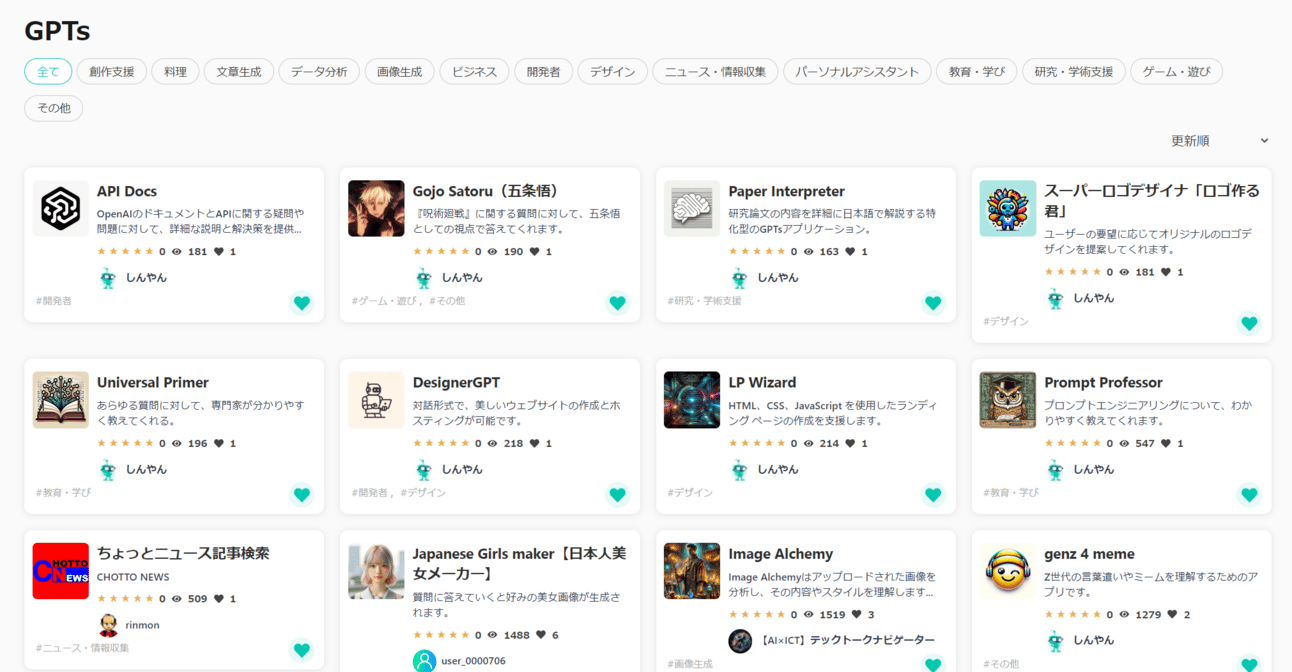Click the genz 4 meme emoji icon
Screen dimensions: 1292x672
[x=1007, y=571]
